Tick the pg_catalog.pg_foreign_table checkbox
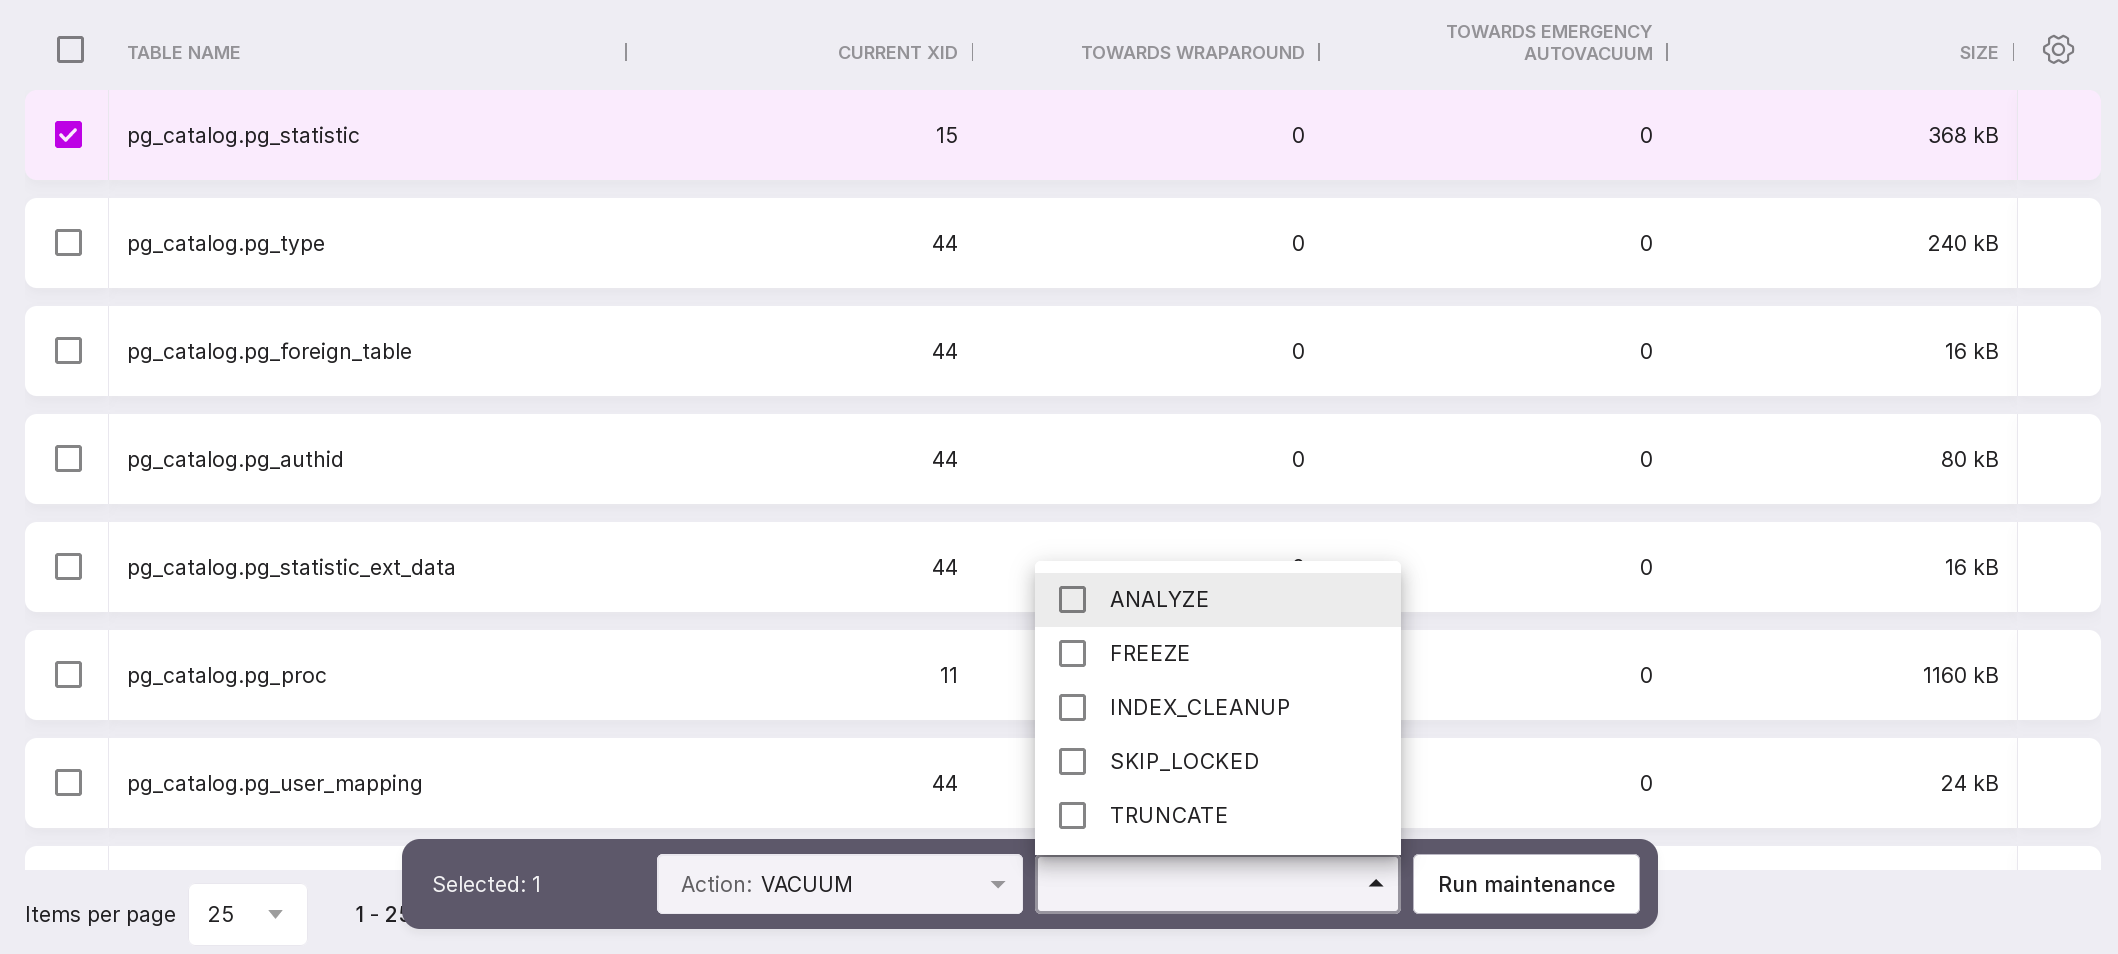 (x=68, y=351)
